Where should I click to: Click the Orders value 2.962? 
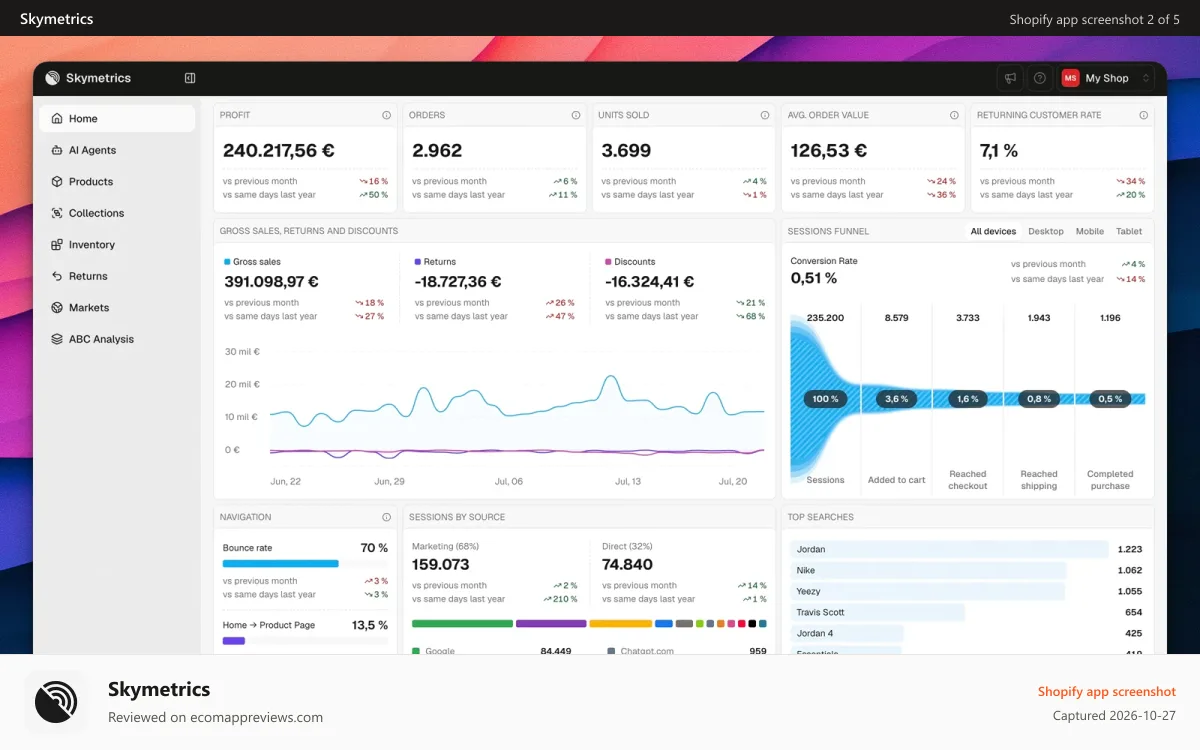(x=437, y=151)
